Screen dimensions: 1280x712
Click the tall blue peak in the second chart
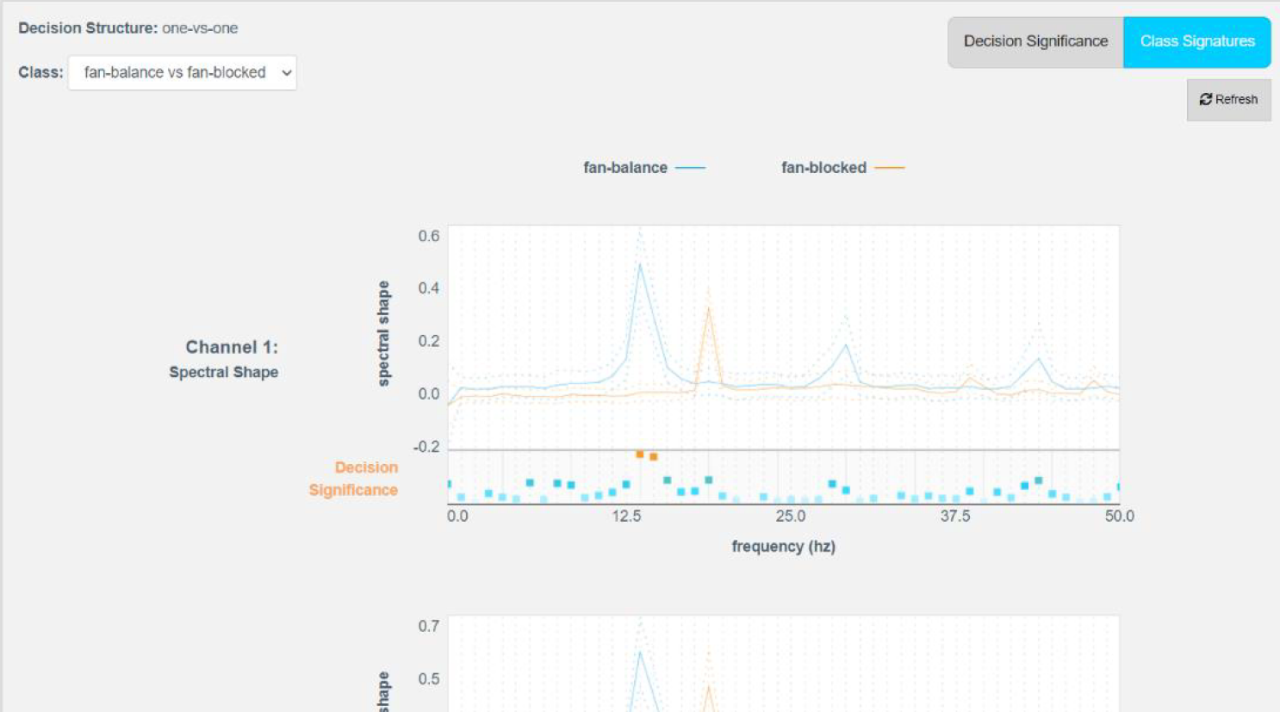coord(640,653)
